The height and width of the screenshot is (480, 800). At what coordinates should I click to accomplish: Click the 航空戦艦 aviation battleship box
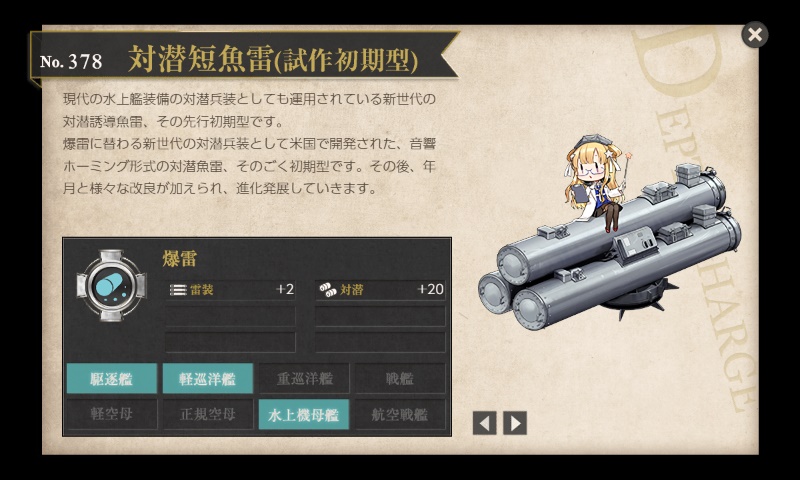400,414
